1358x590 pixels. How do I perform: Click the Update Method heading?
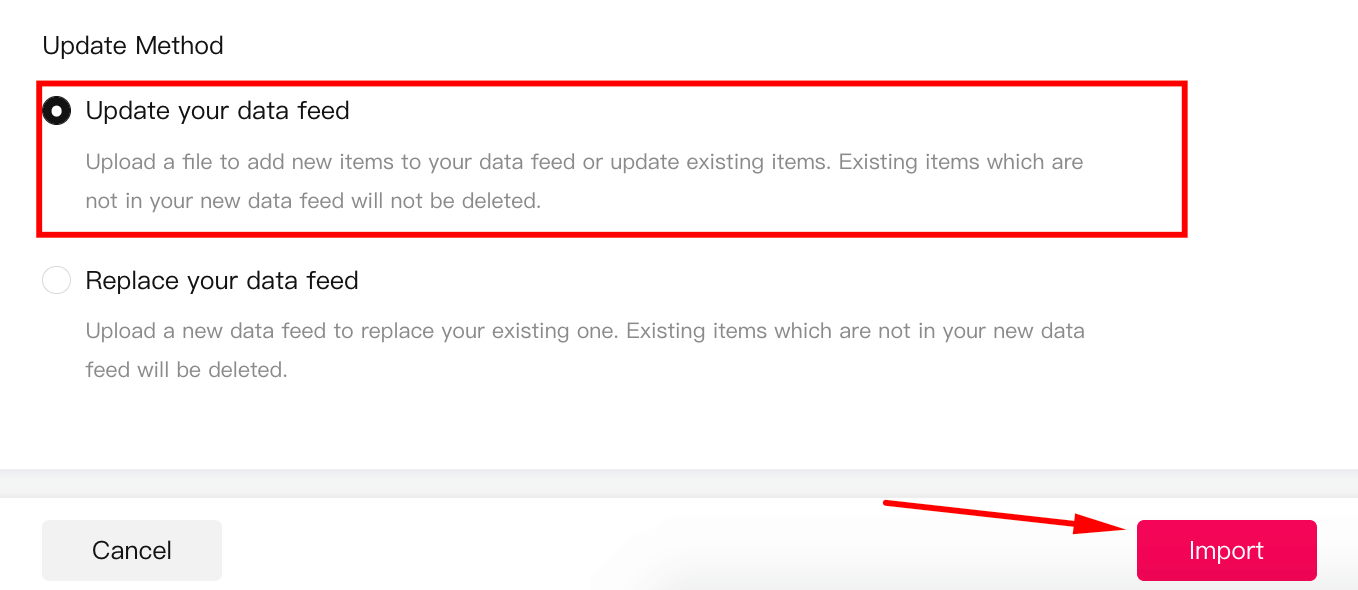132,45
